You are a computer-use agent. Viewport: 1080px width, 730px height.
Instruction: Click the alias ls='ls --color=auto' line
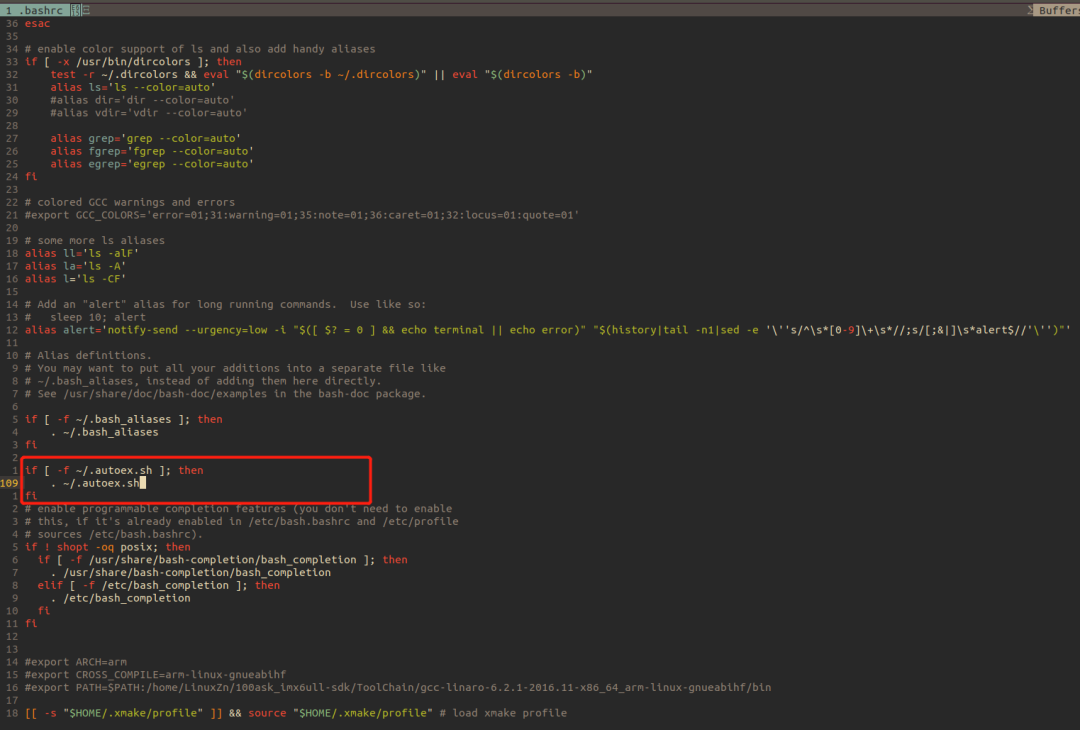coord(132,87)
